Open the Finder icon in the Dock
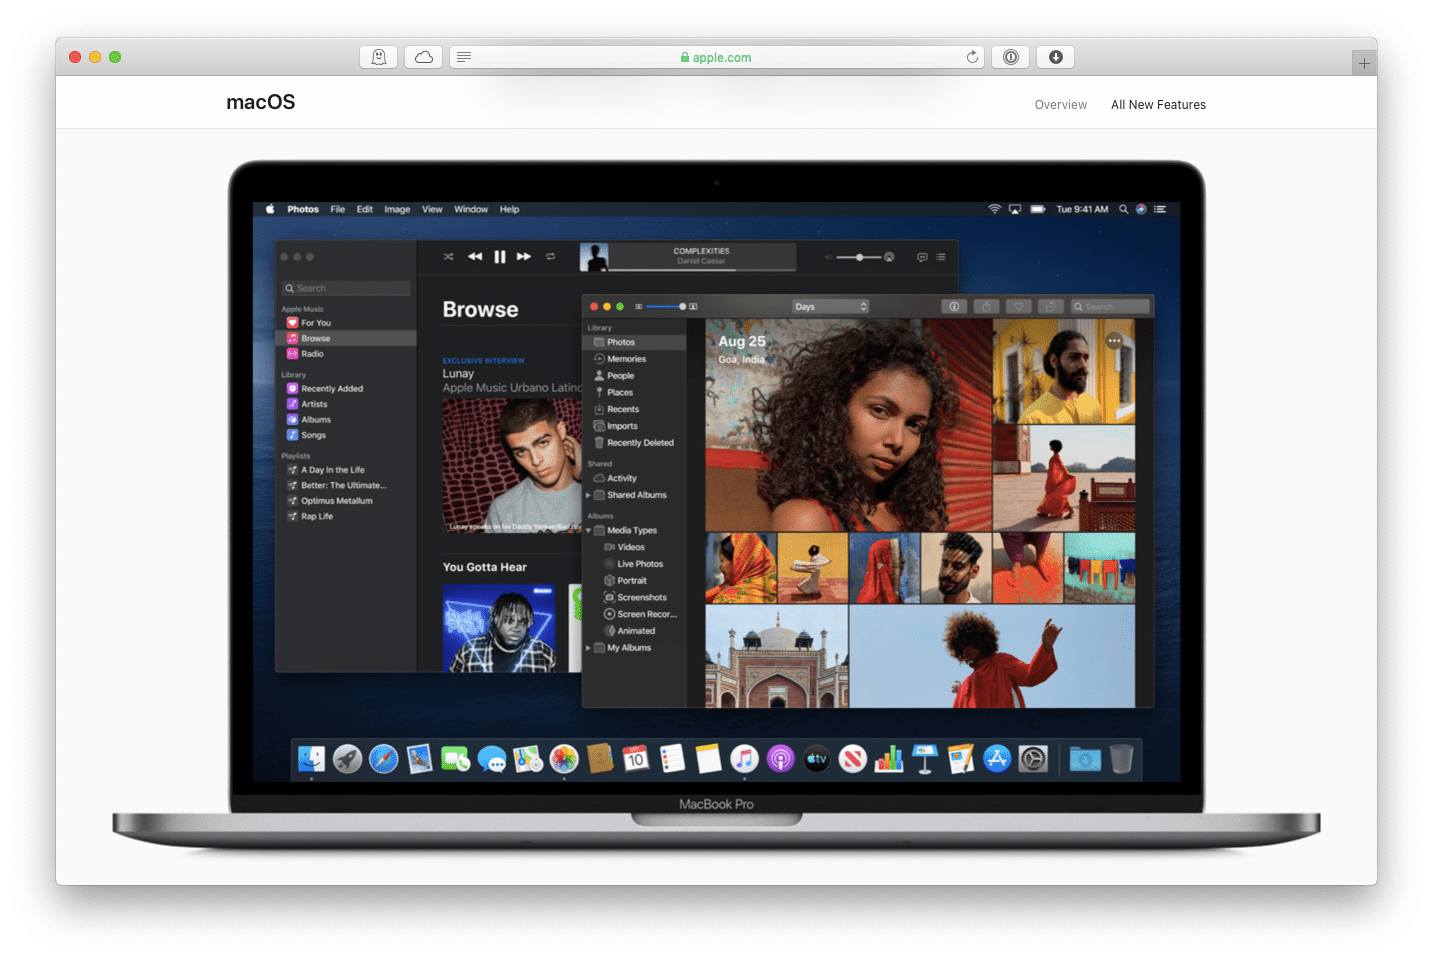This screenshot has width=1433, height=959. (x=311, y=760)
